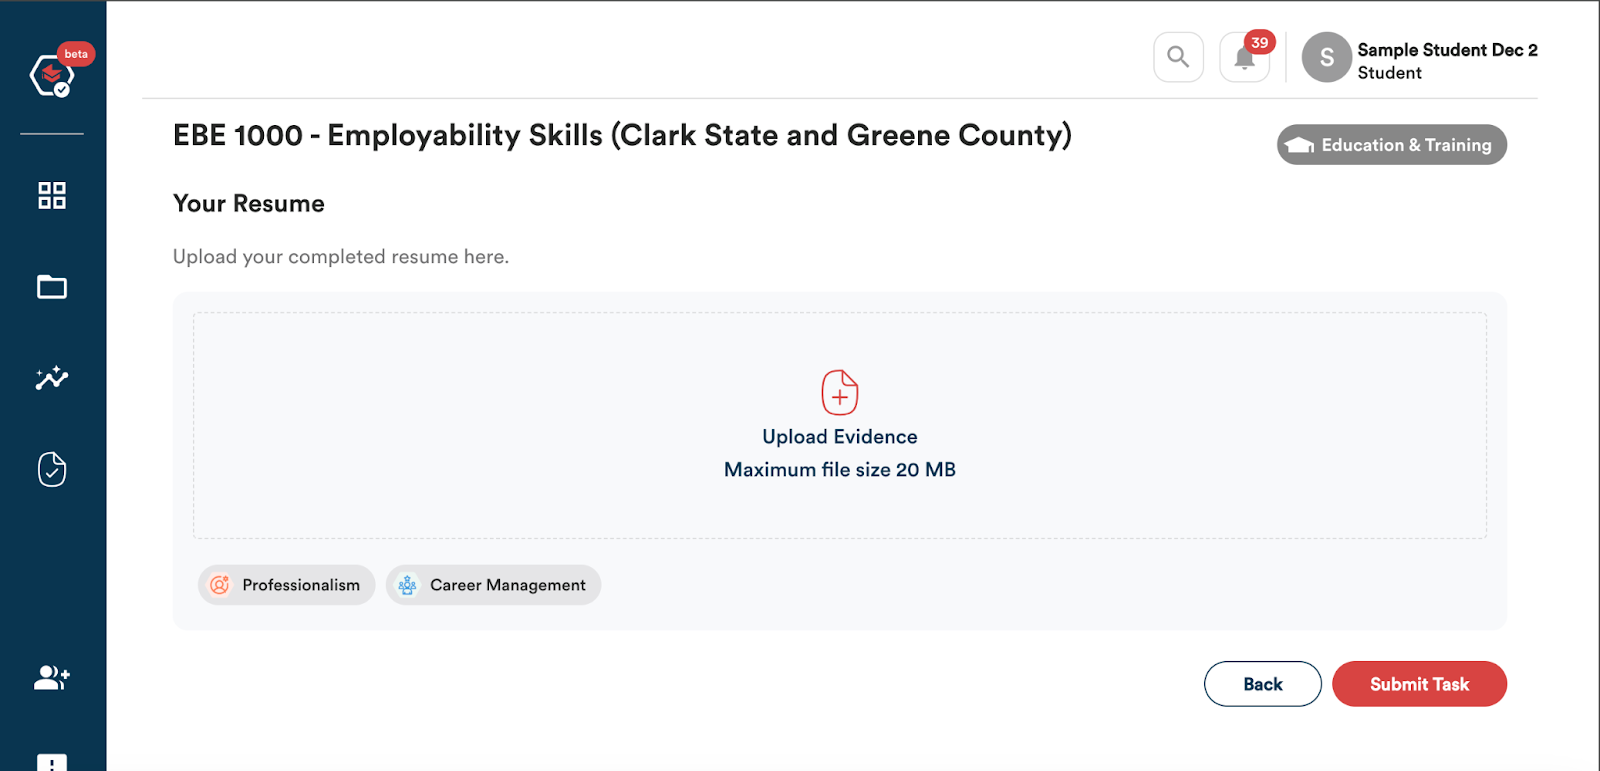Open the checkmark document sidebar icon
The image size is (1600, 771).
(x=52, y=469)
